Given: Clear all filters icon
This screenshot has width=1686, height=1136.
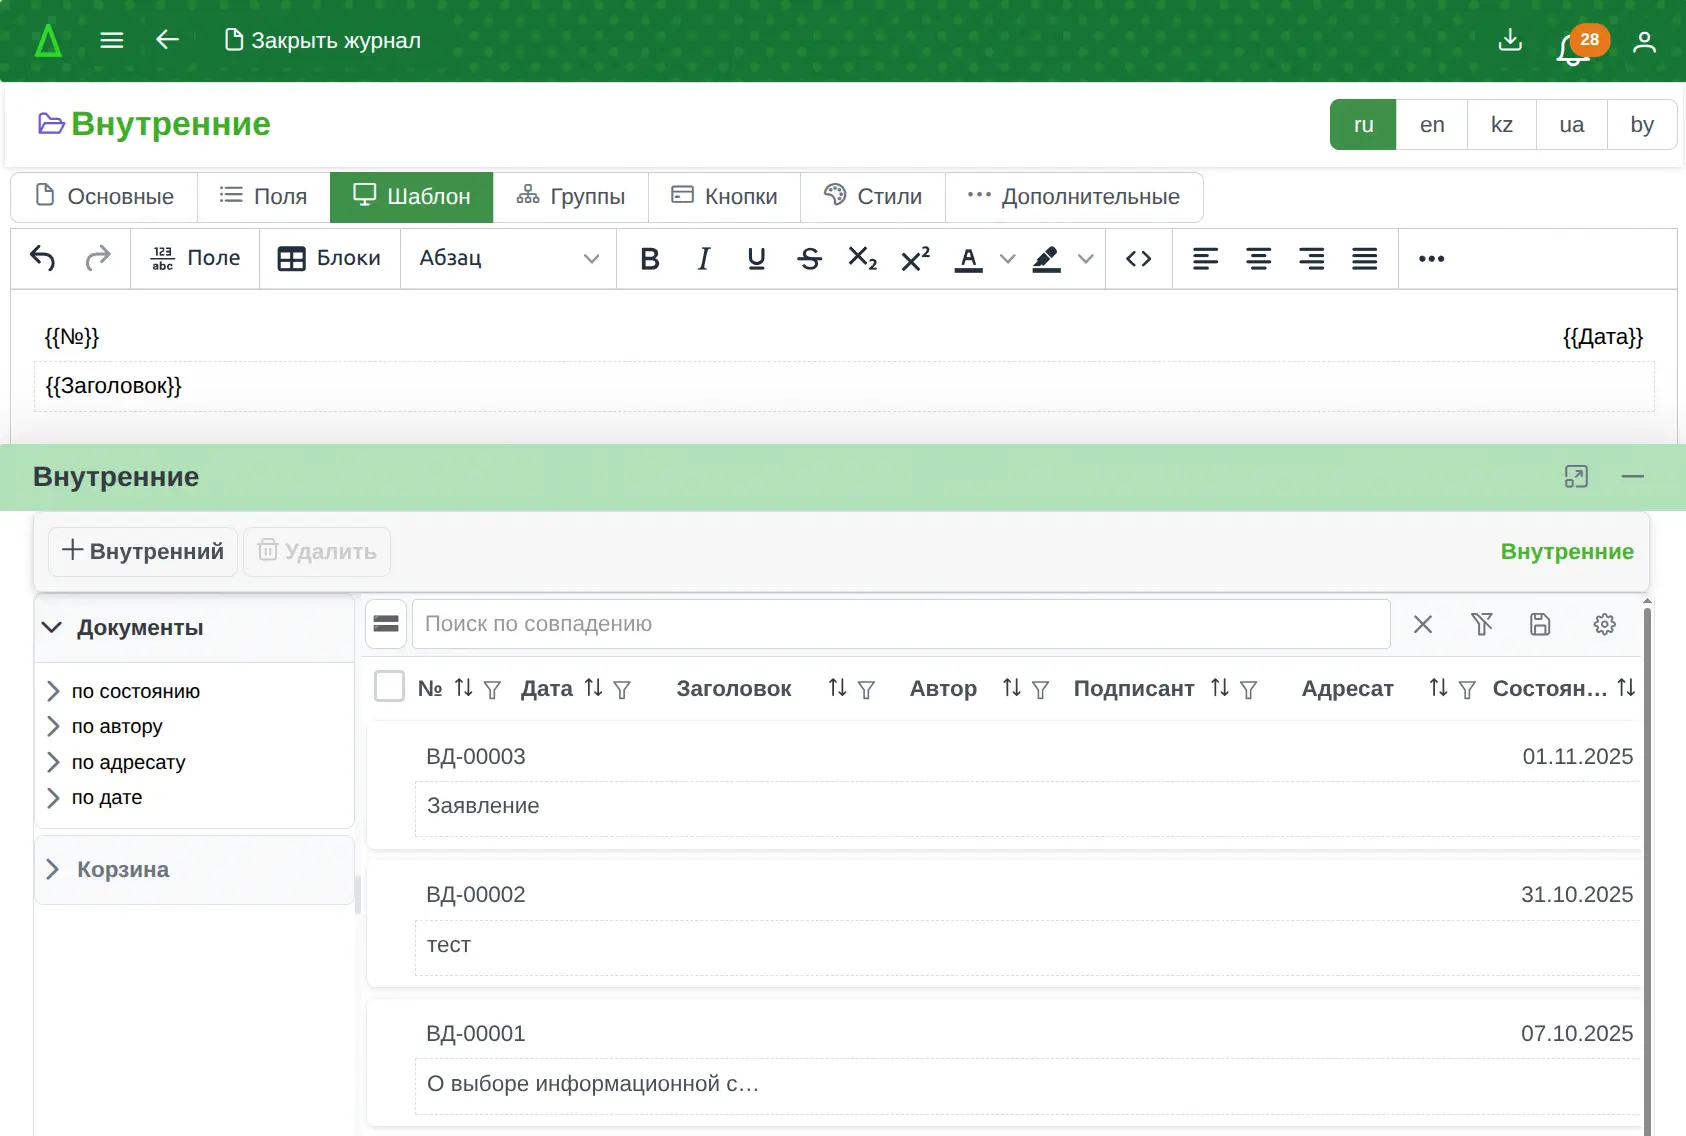Looking at the screenshot, I should coord(1481,624).
